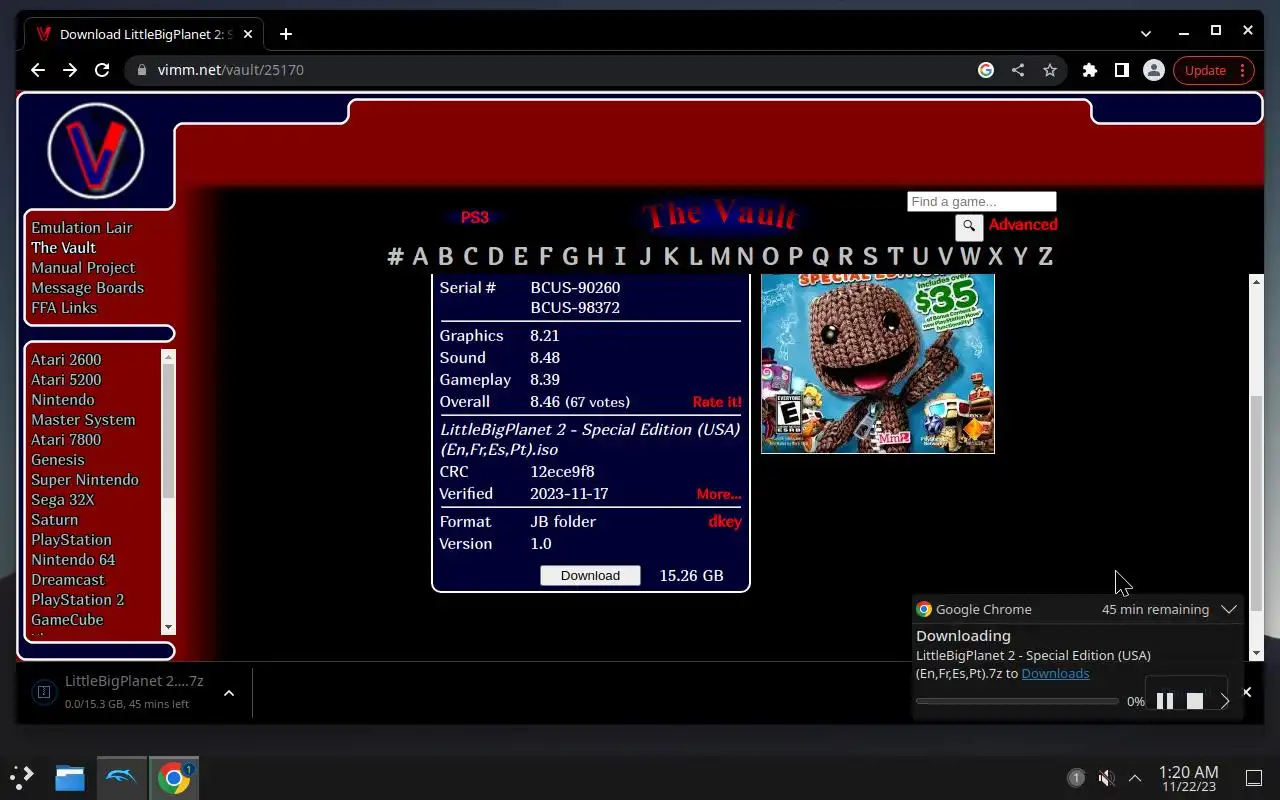Click Chrome icon in taskbar

174,778
